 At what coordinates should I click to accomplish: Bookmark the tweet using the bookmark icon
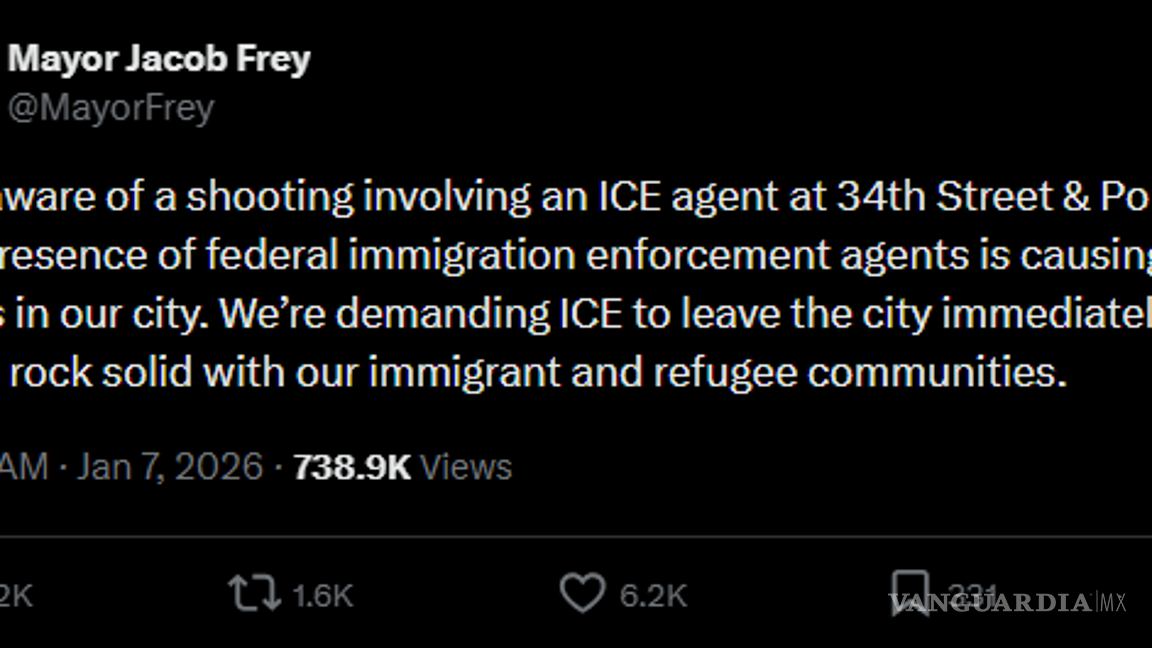coord(910,592)
